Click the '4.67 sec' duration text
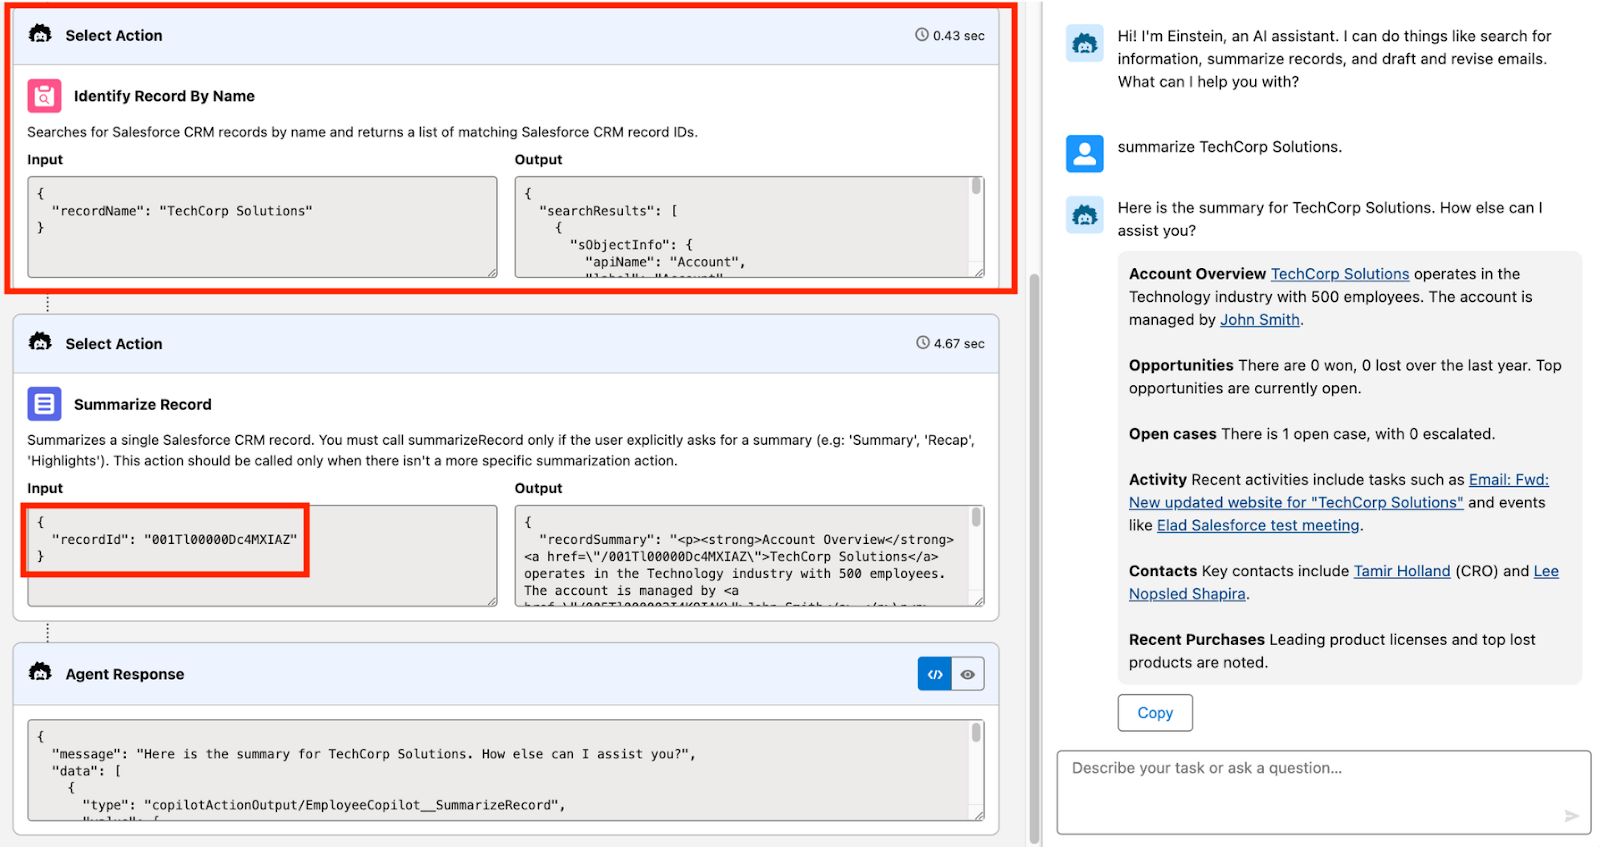1600x847 pixels. [959, 343]
